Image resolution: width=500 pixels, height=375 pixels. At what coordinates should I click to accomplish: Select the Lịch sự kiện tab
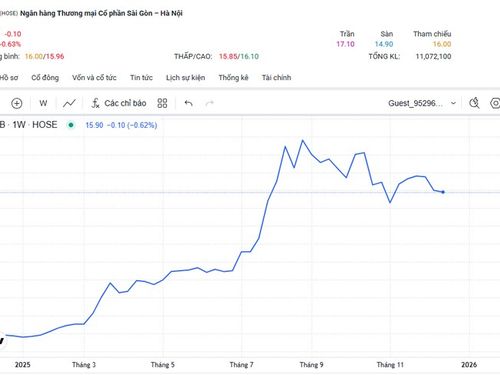click(186, 78)
